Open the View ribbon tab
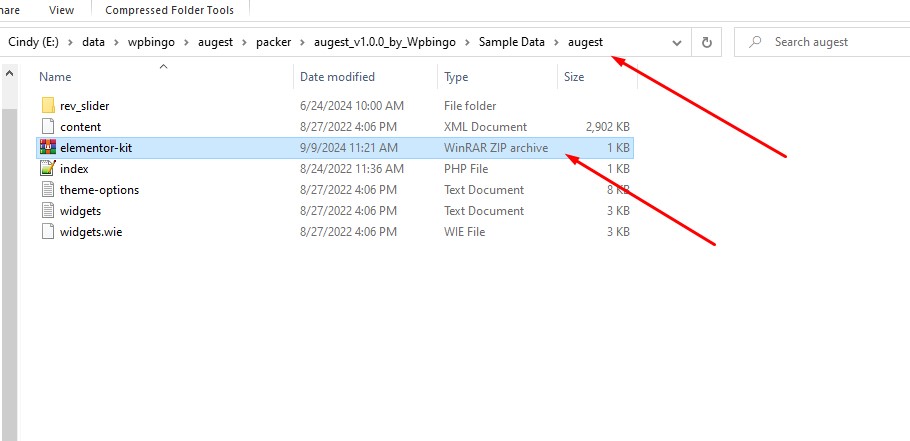Image resolution: width=910 pixels, height=441 pixels. click(x=61, y=10)
